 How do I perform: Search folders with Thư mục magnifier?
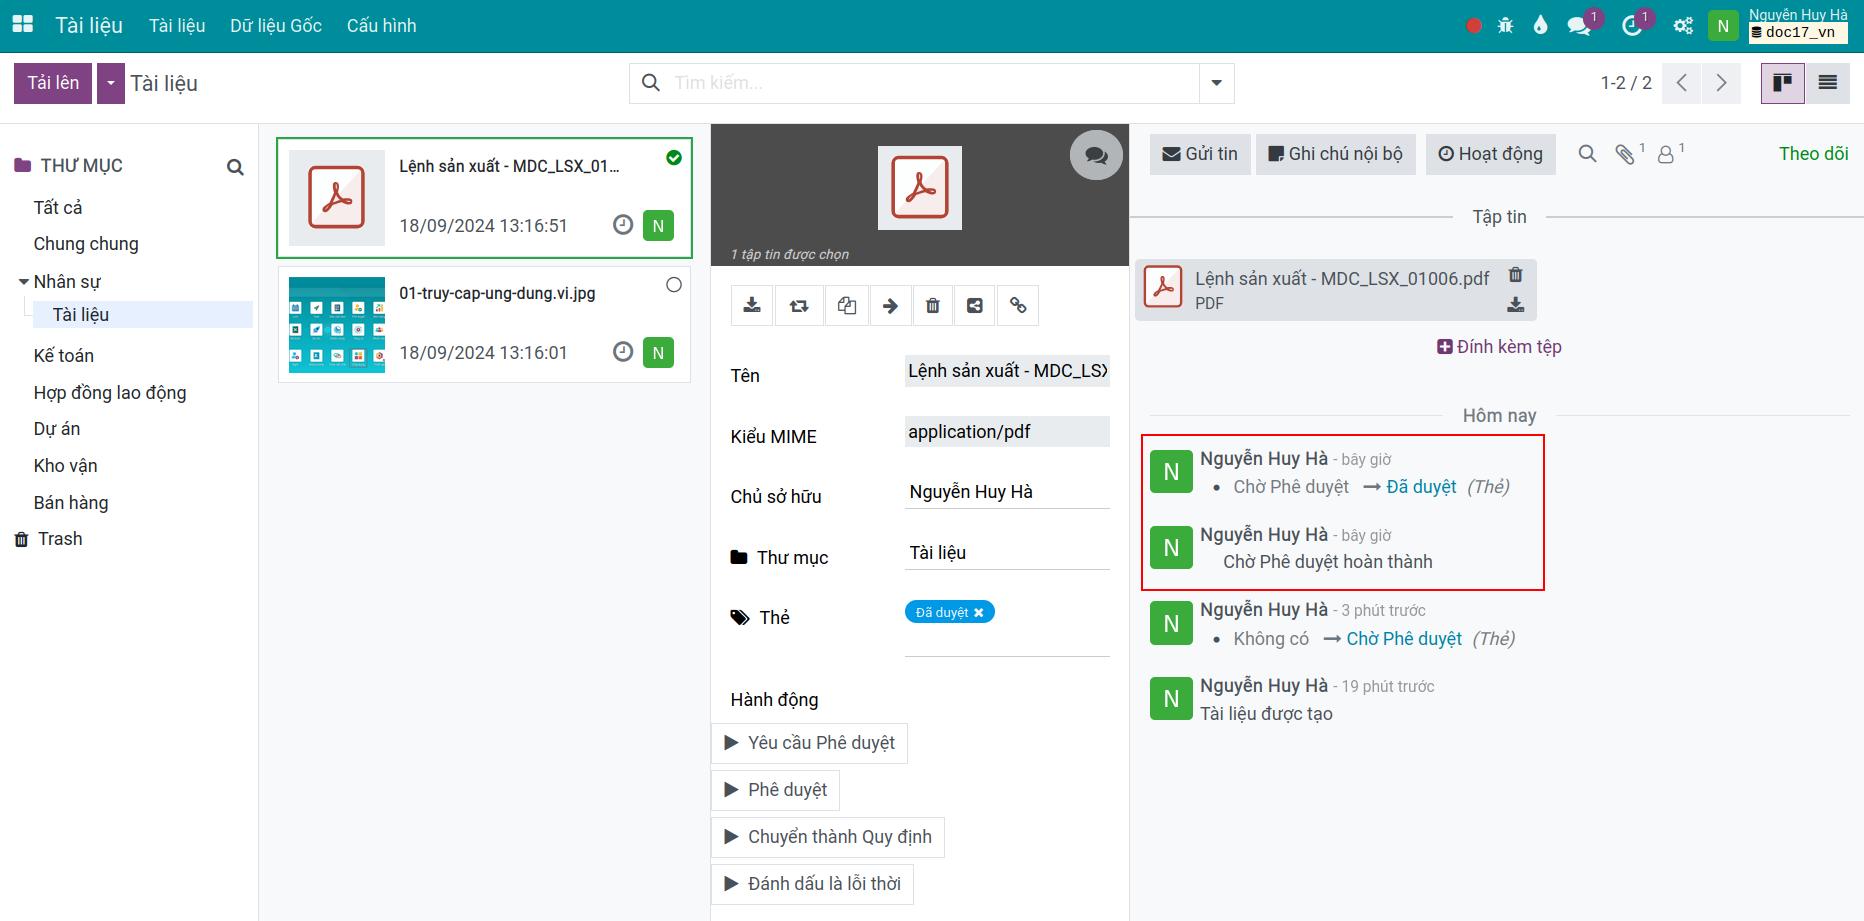tap(235, 167)
